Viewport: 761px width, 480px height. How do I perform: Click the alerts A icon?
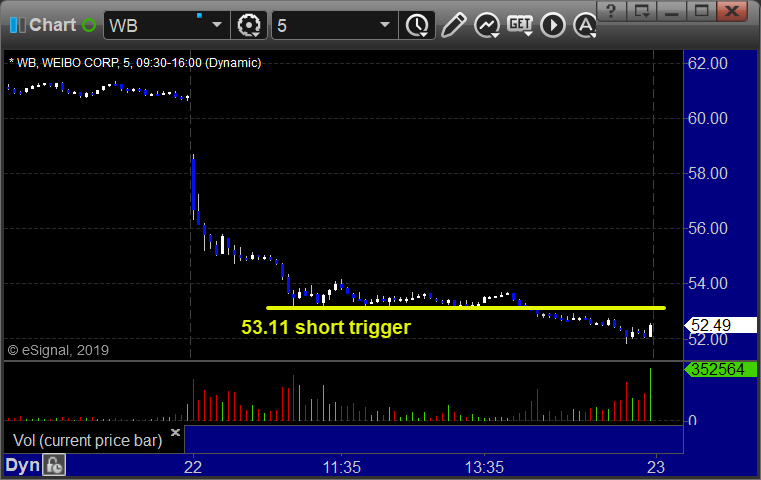tap(585, 25)
